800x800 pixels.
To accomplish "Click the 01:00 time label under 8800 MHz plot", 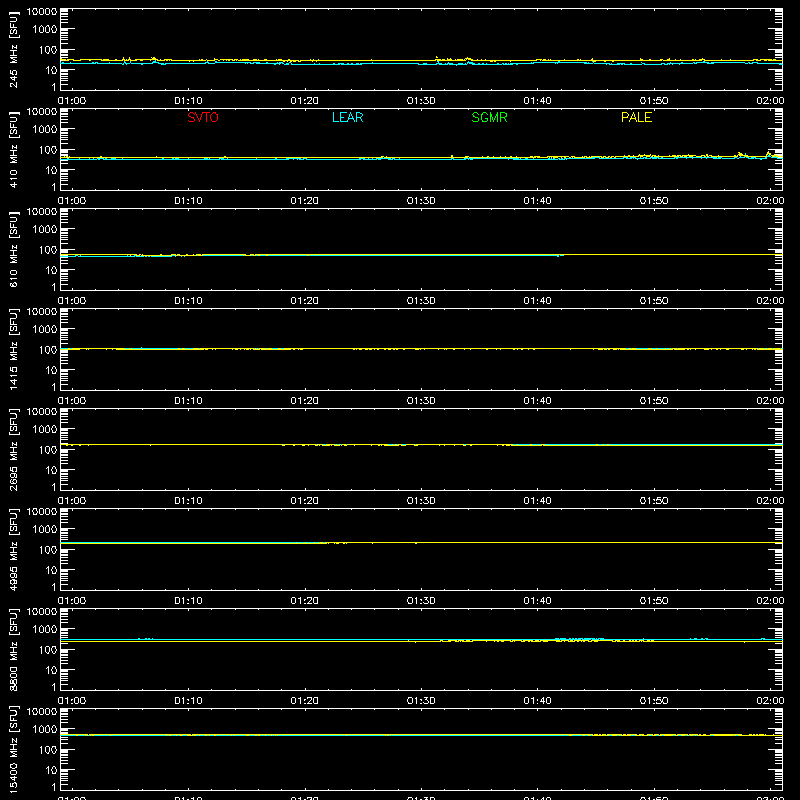I will point(72,701).
